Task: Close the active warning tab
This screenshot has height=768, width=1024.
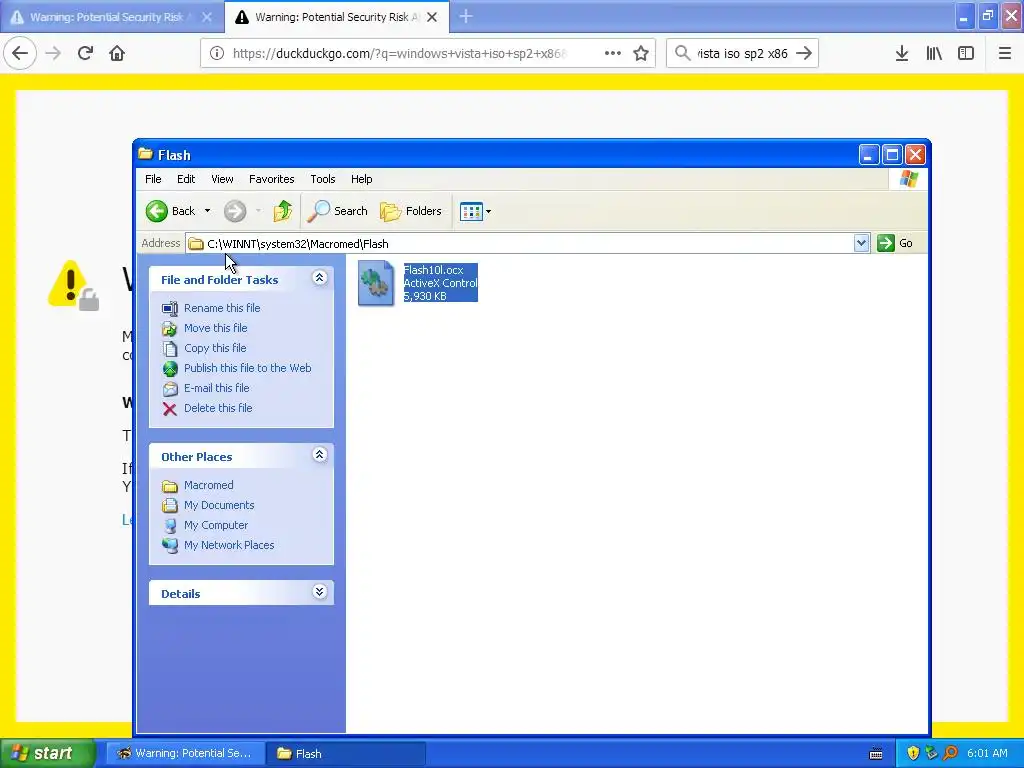Action: pos(432,17)
